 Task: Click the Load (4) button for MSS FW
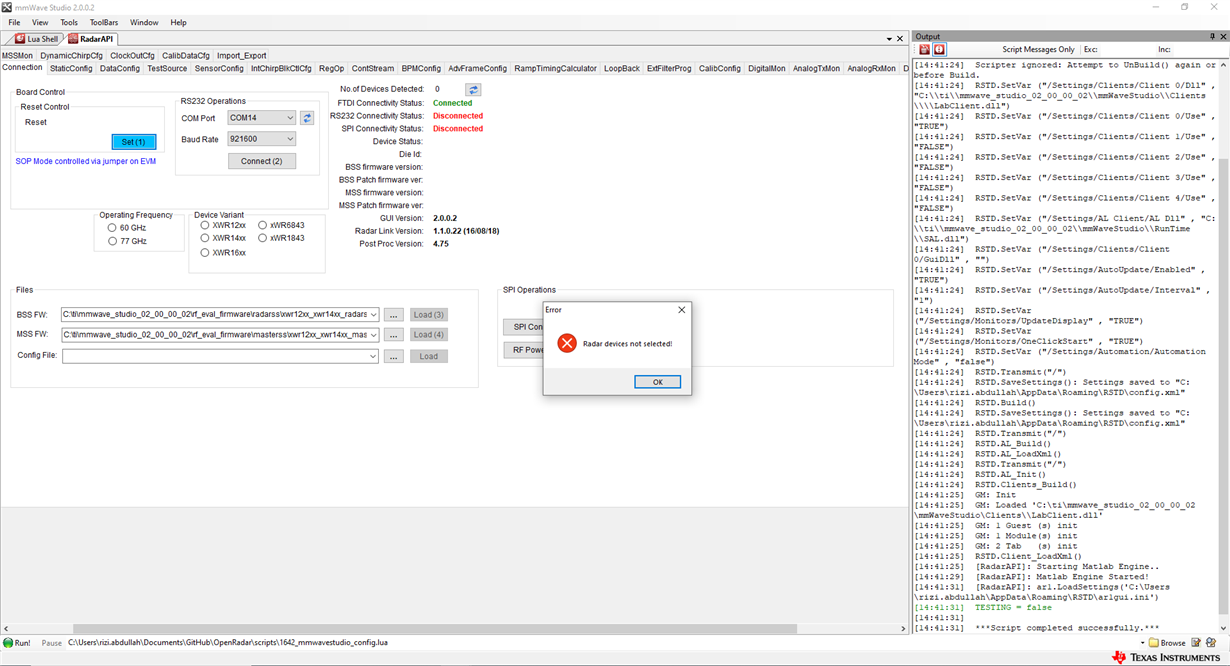point(428,334)
